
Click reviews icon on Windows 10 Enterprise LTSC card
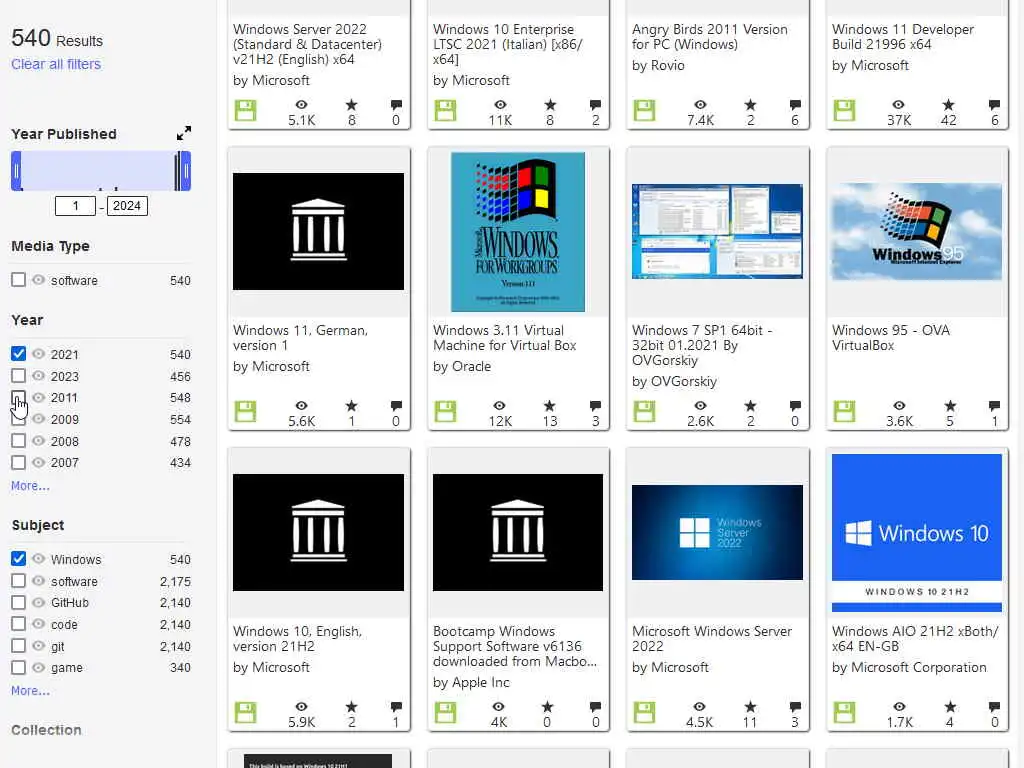[x=595, y=104]
